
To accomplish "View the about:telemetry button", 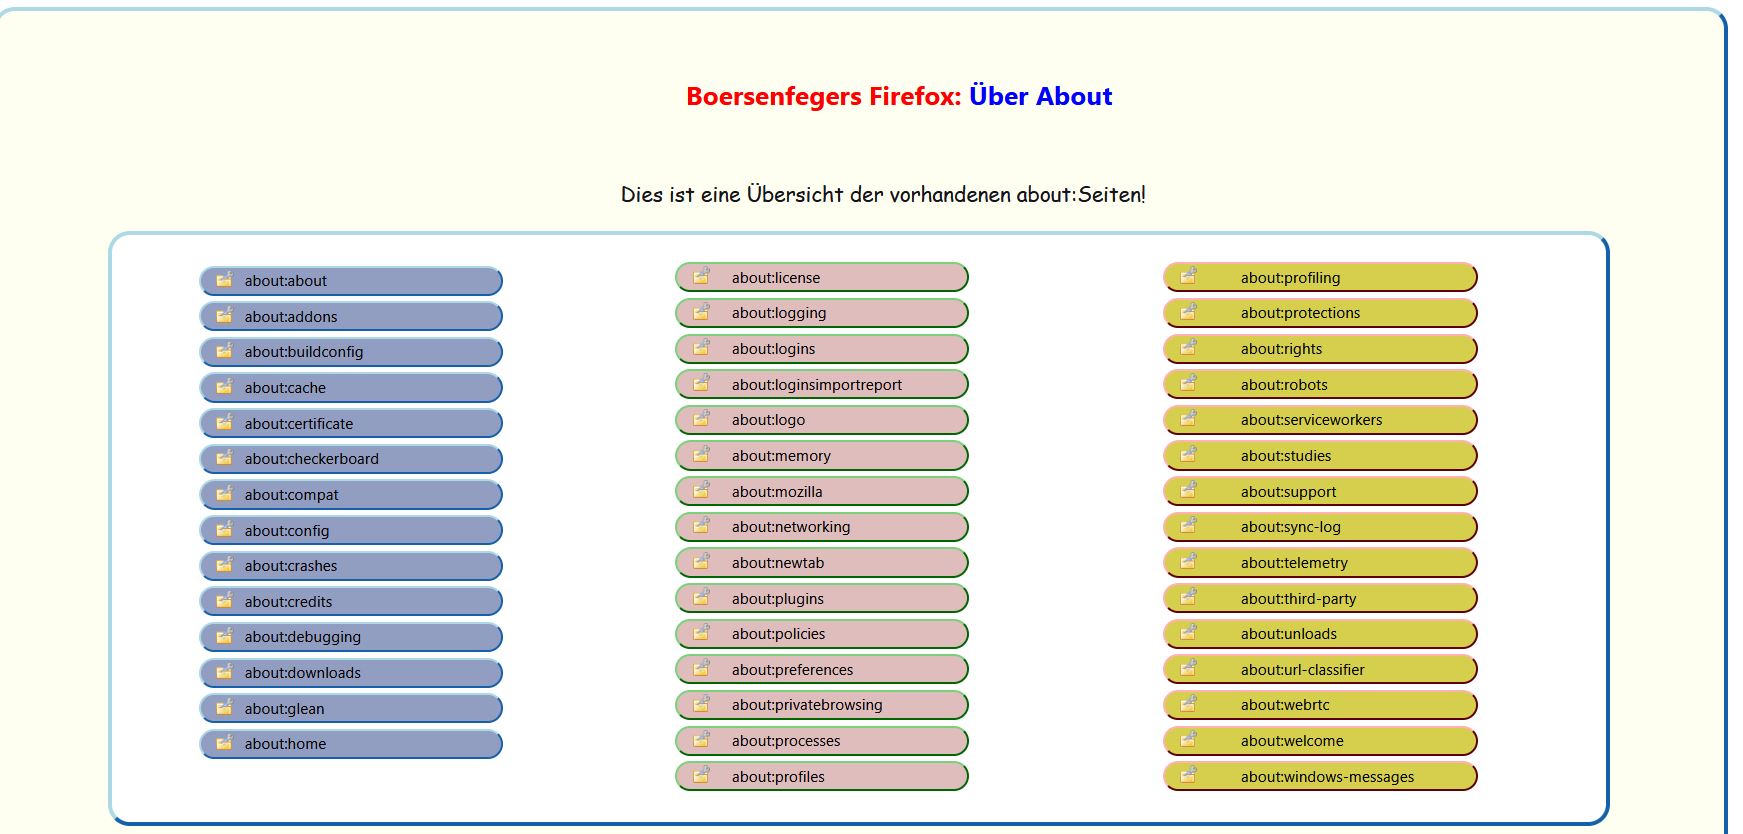I will click(x=1320, y=562).
